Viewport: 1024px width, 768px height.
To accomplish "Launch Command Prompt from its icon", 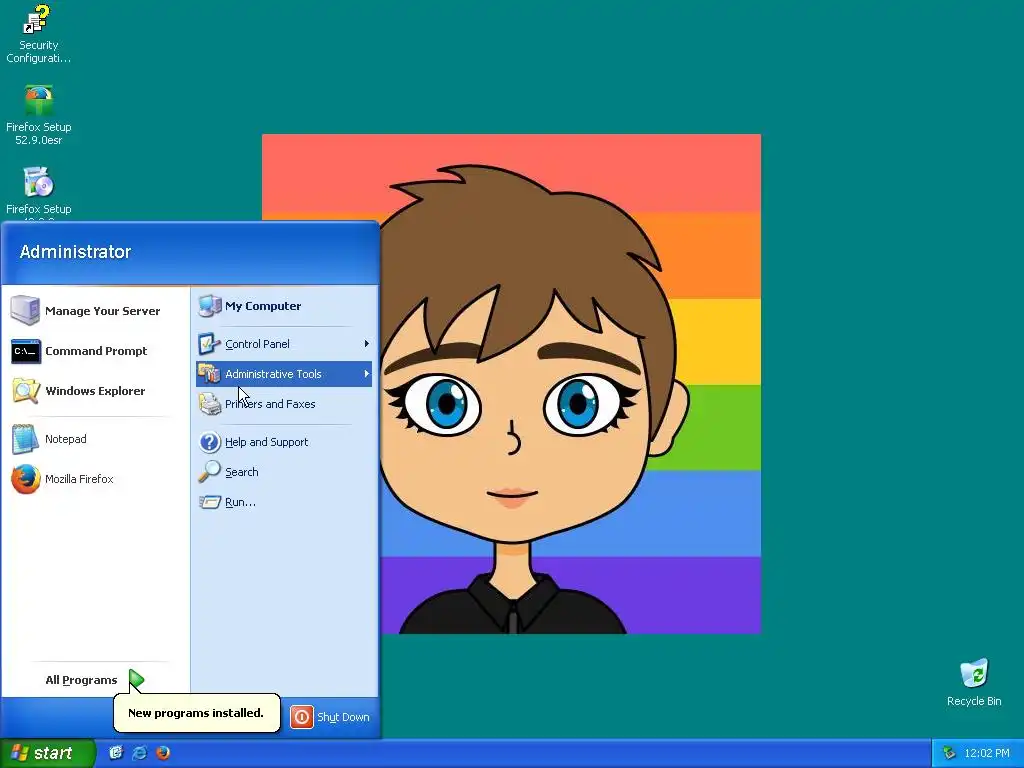I will (x=25, y=351).
